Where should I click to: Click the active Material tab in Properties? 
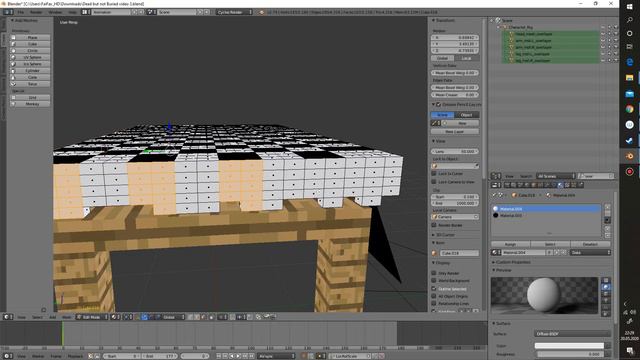tap(560, 185)
